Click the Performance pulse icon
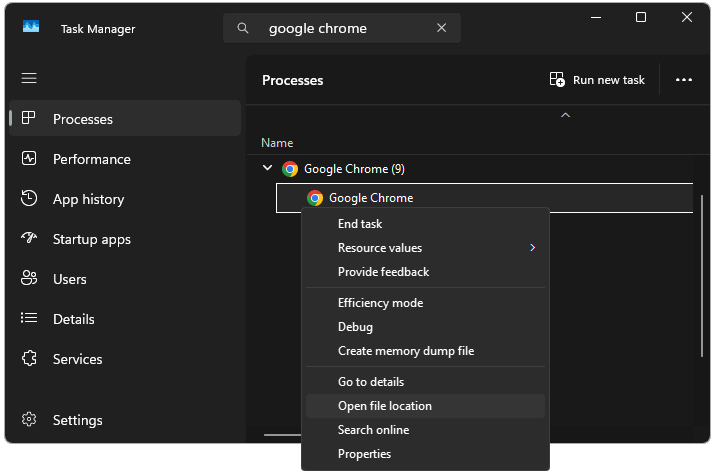Viewport: 714px width, 473px height. pos(29,158)
